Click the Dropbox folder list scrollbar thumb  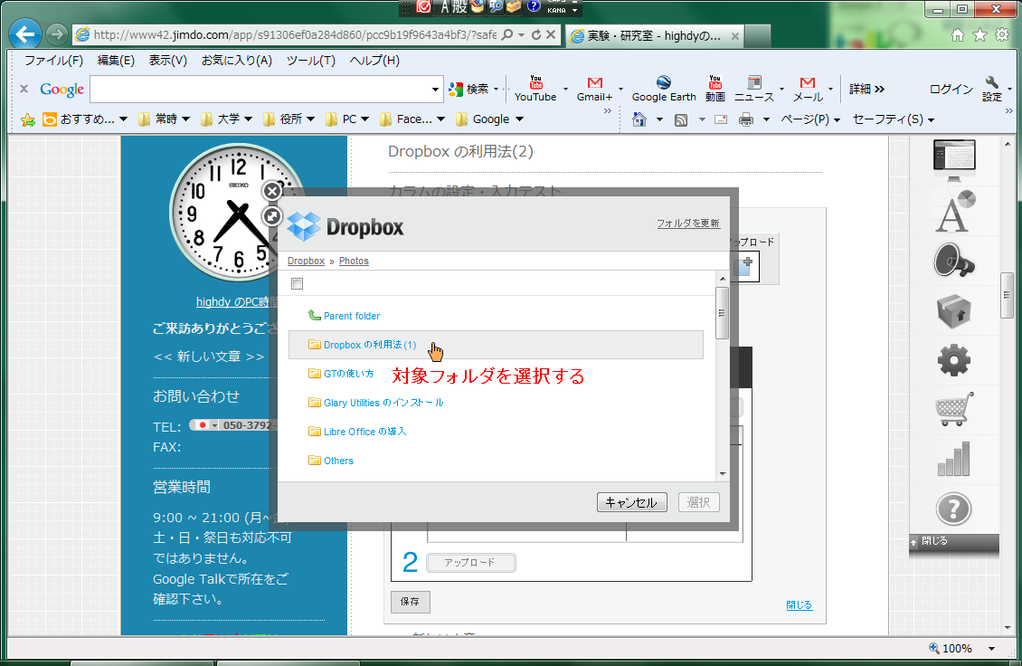(722, 313)
